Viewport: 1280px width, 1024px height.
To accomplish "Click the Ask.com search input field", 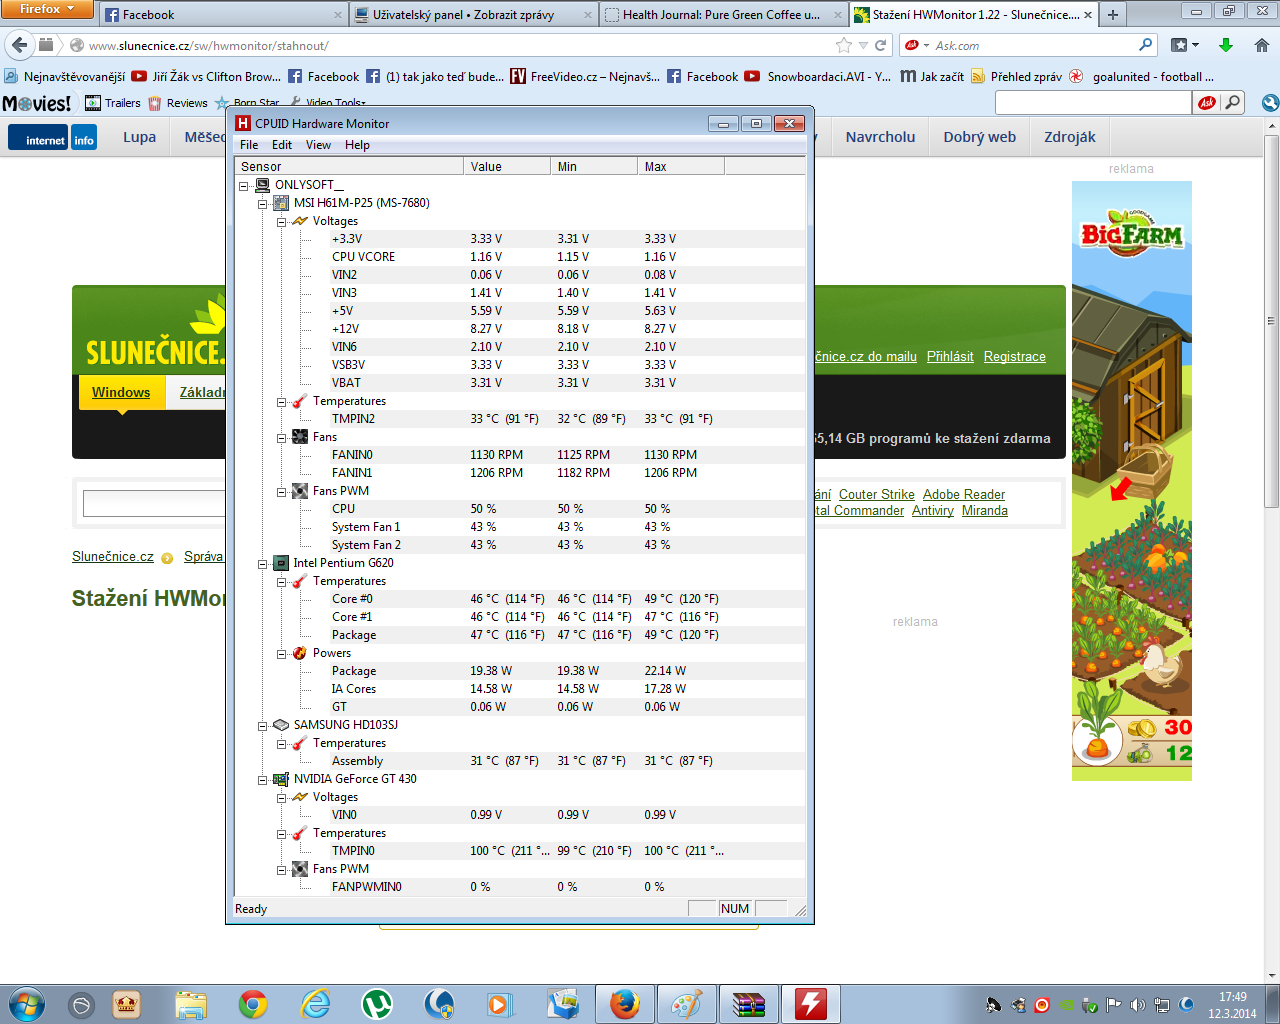I will click(1035, 45).
